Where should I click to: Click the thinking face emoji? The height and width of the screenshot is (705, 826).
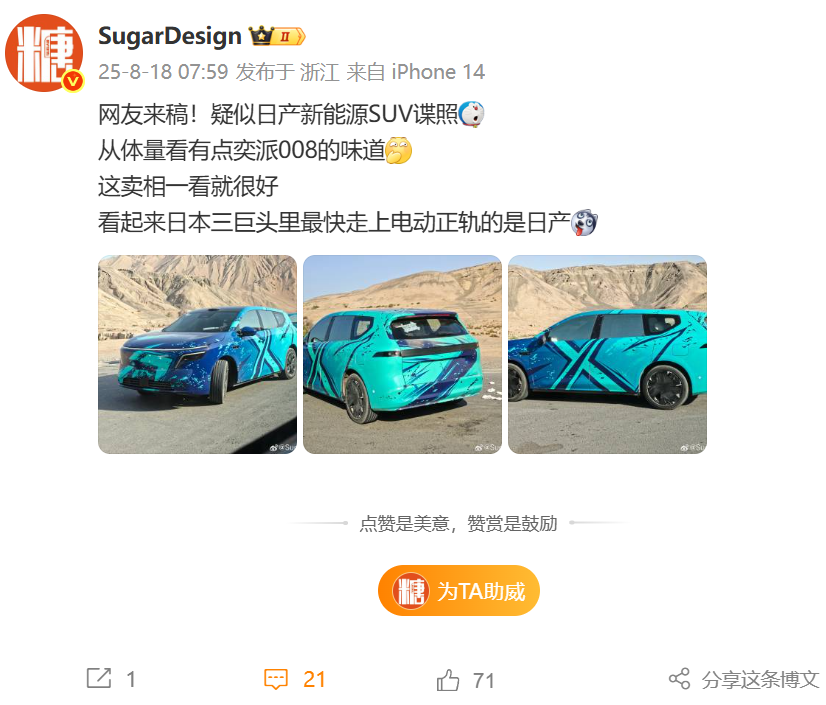399,151
